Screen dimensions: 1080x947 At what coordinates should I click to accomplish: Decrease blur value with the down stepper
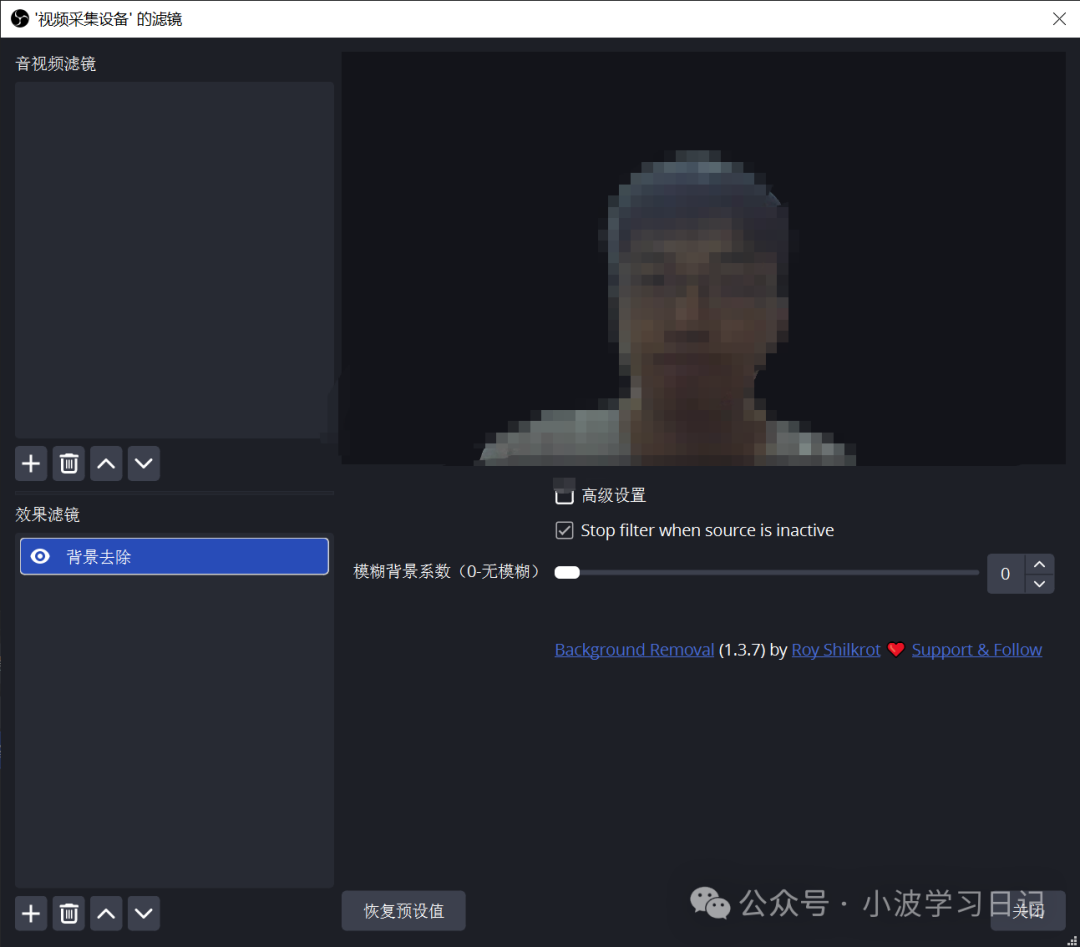click(x=1040, y=584)
